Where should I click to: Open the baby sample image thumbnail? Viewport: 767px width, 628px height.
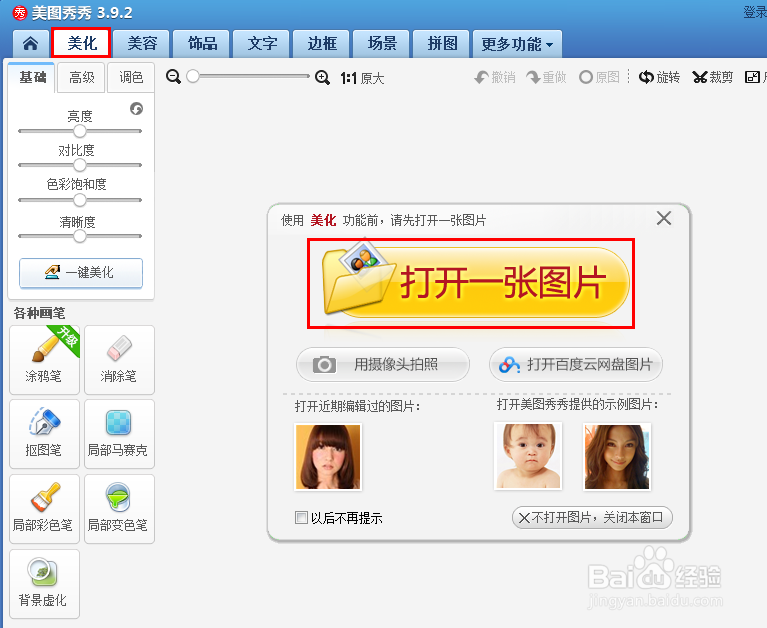pyautogui.click(x=528, y=457)
